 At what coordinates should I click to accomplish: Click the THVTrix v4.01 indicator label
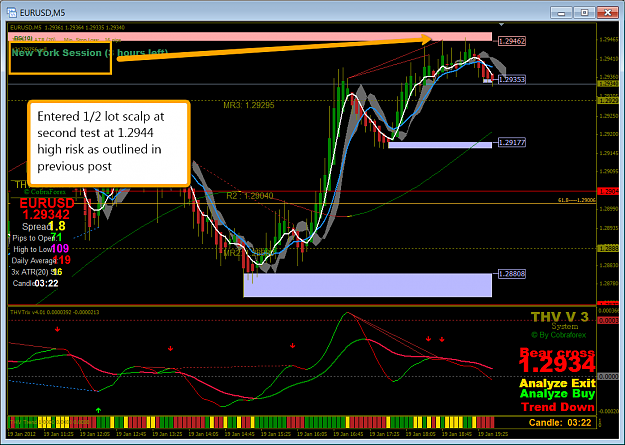pyautogui.click(x=54, y=312)
